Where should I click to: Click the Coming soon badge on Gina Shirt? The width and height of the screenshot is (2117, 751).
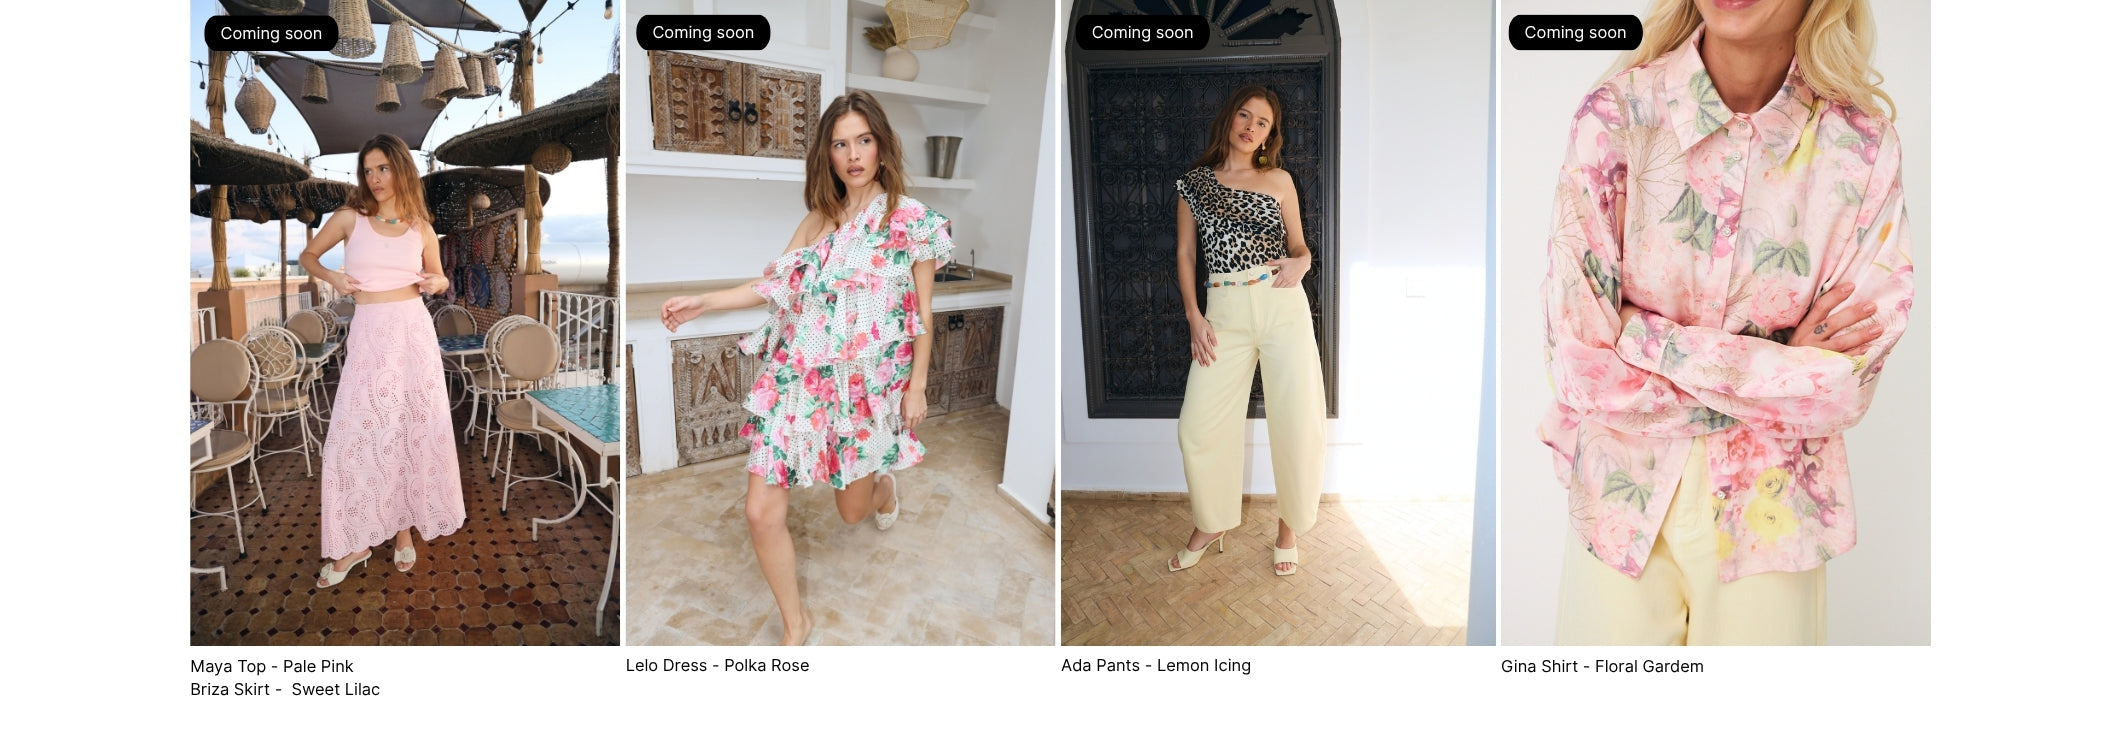tap(1575, 32)
